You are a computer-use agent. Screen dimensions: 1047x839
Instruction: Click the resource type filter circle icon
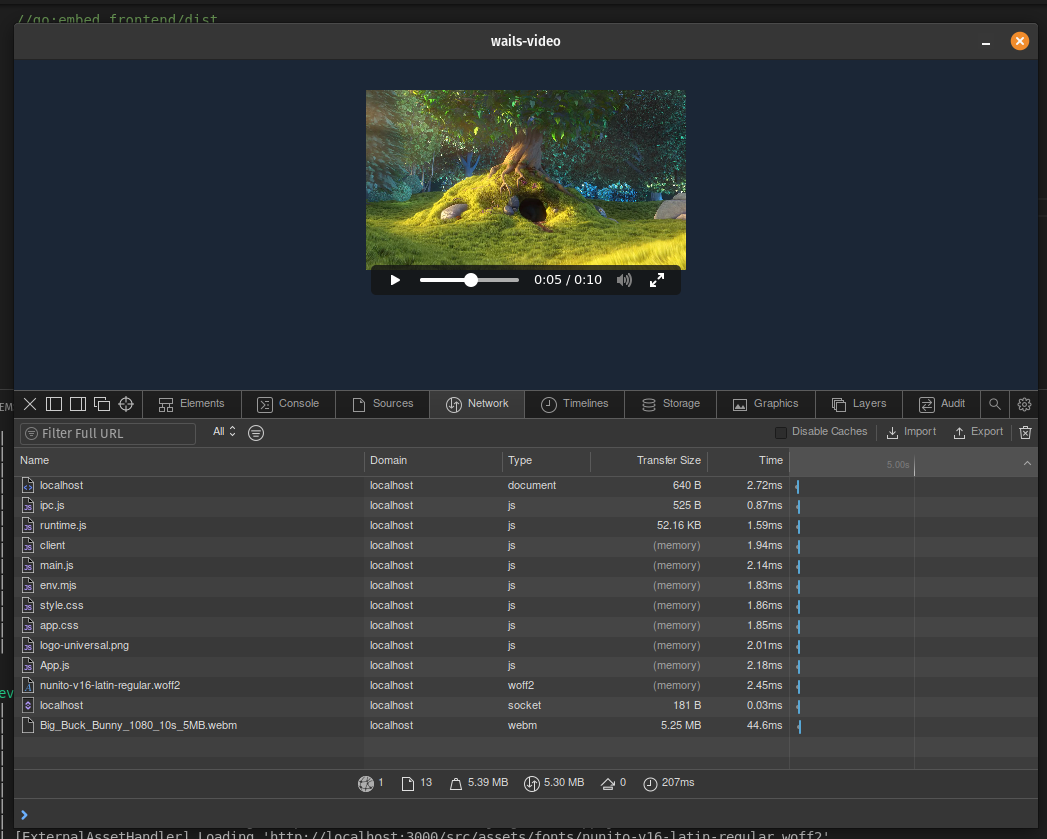(256, 432)
